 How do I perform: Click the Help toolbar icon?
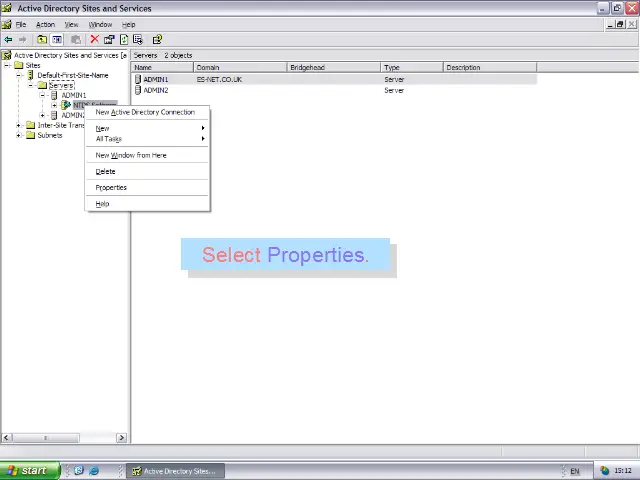point(157,40)
